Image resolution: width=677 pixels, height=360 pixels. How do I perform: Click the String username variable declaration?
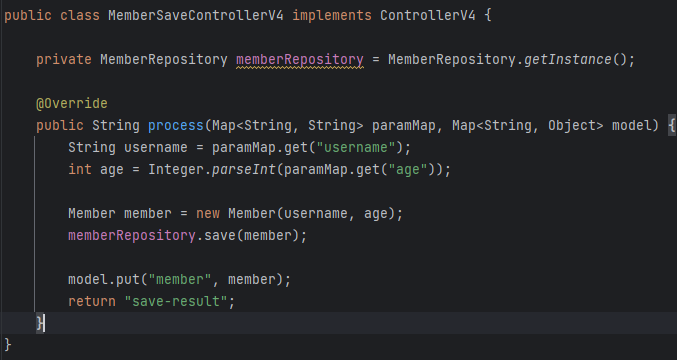[128, 148]
